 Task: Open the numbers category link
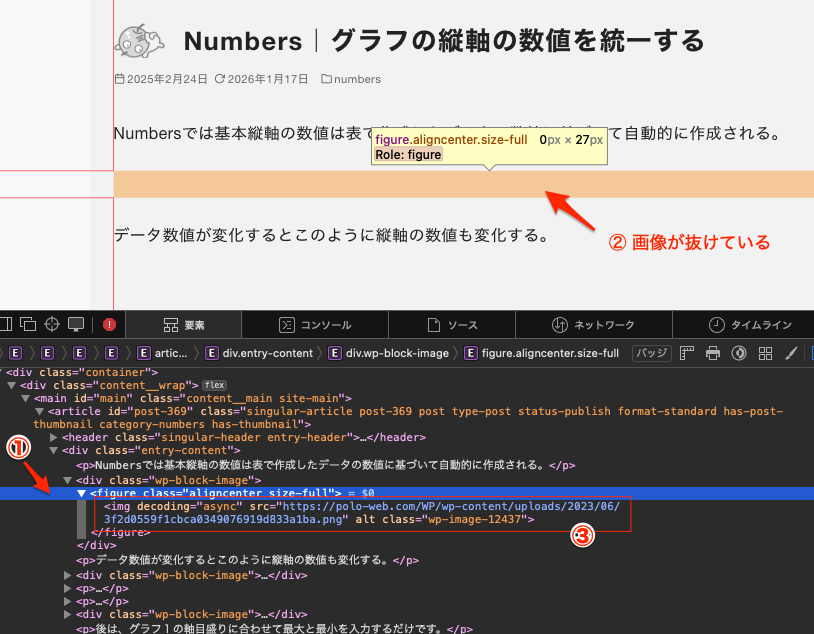coord(357,79)
